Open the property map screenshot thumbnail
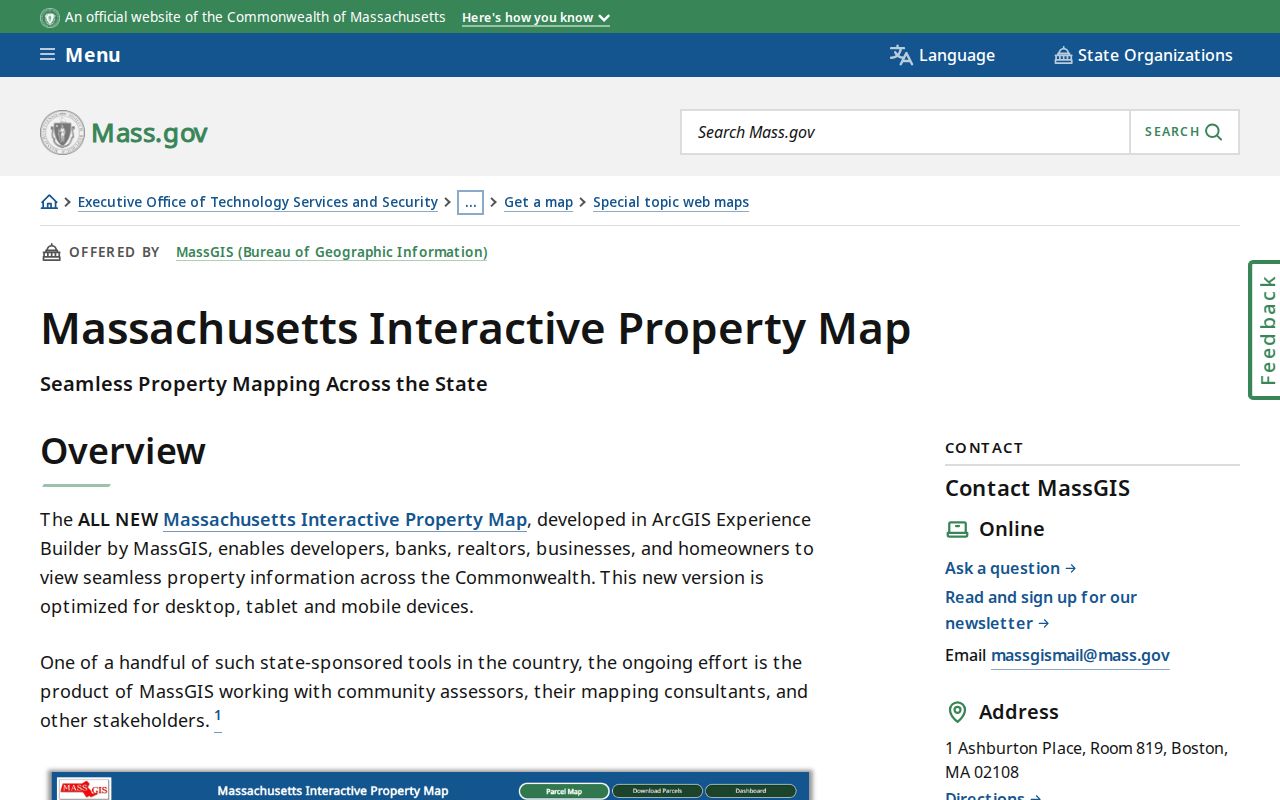This screenshot has width=1280, height=800. pyautogui.click(x=431, y=786)
